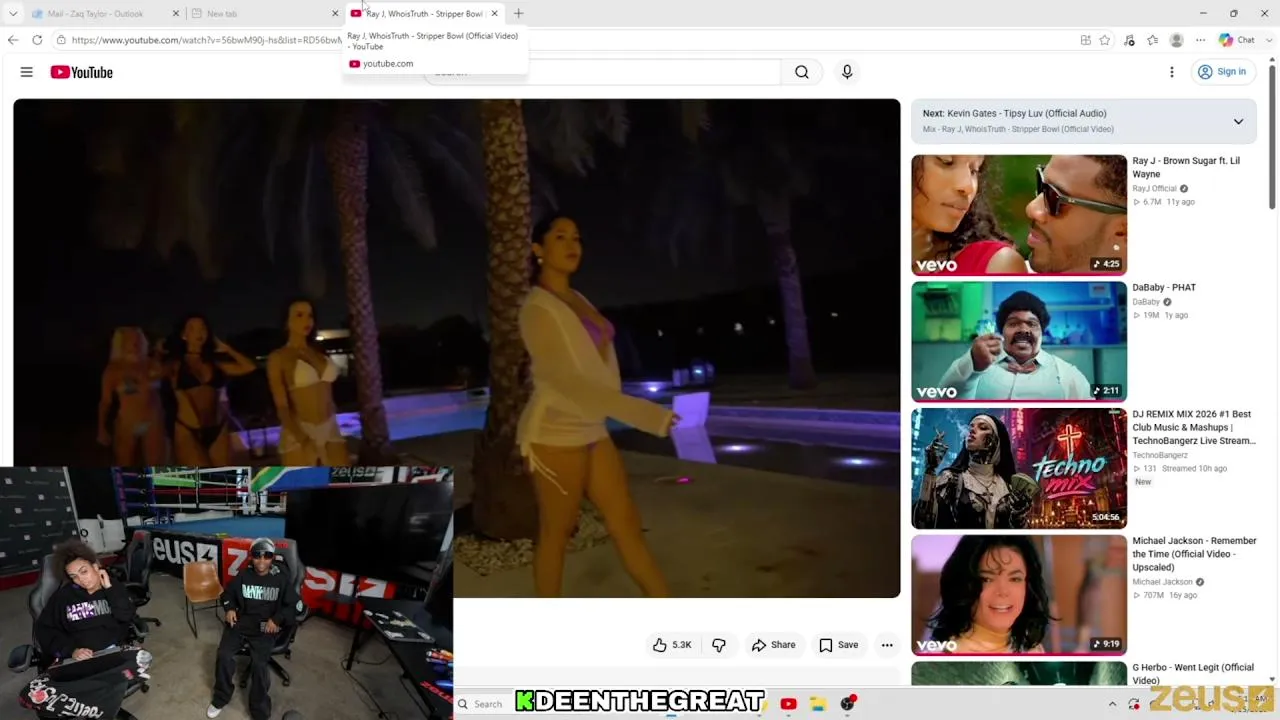
Task: Open DJ REMIX MIX 2026 techno thumbnail
Action: pyautogui.click(x=1019, y=468)
